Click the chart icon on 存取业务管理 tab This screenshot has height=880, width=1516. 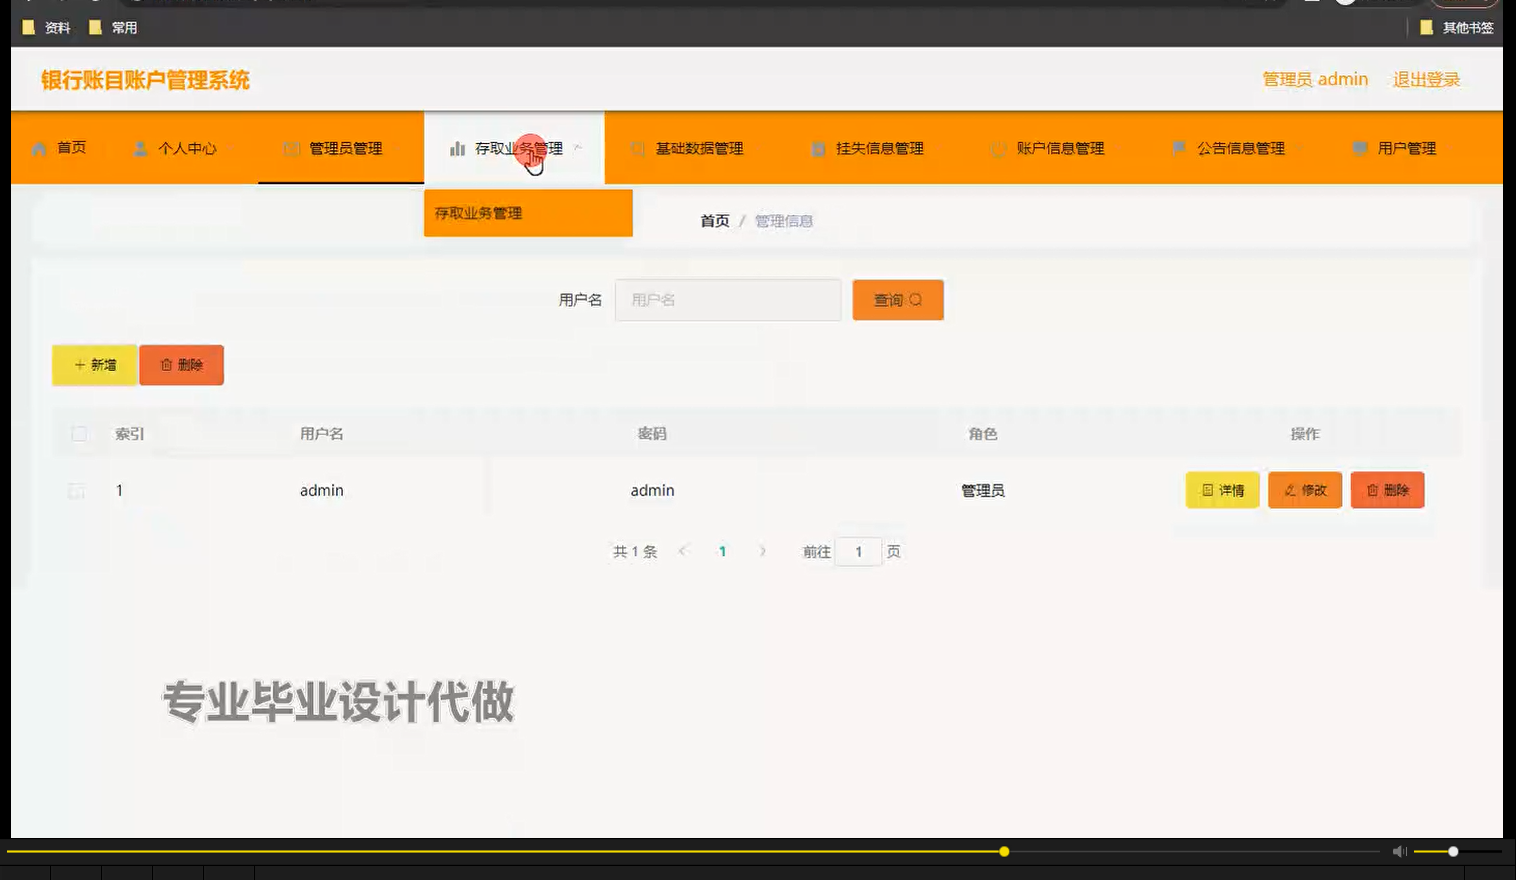[457, 147]
